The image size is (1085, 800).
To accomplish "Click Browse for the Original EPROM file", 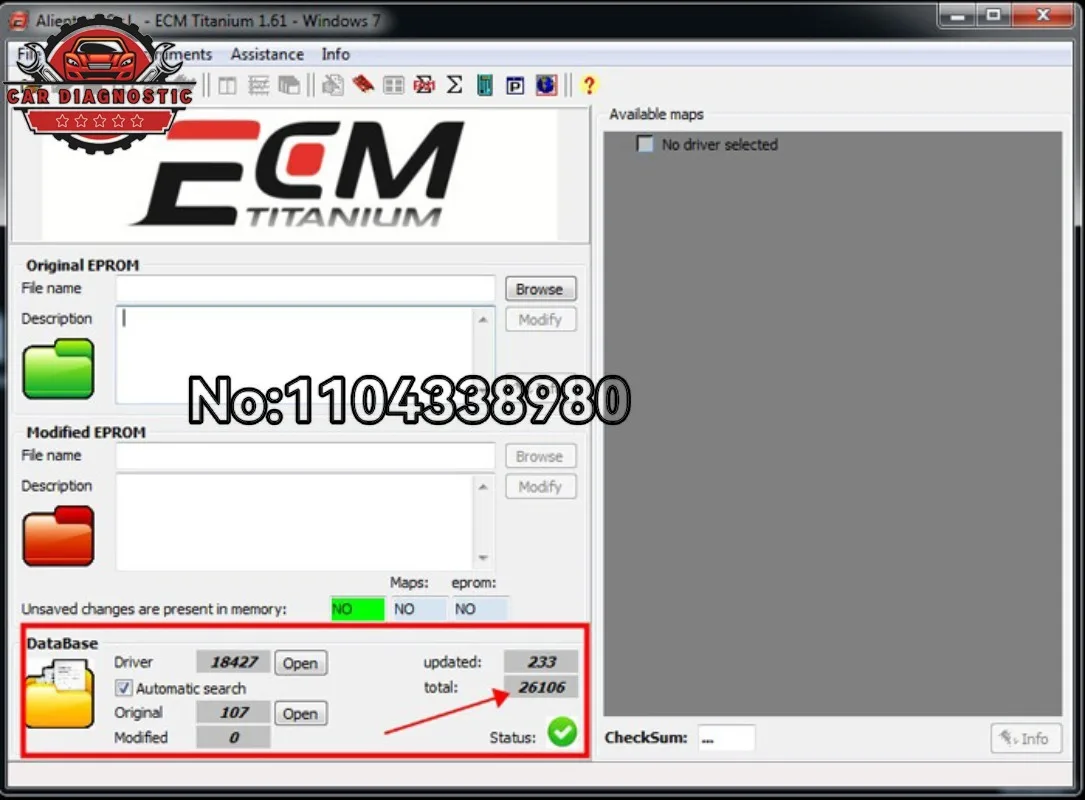I will point(540,289).
